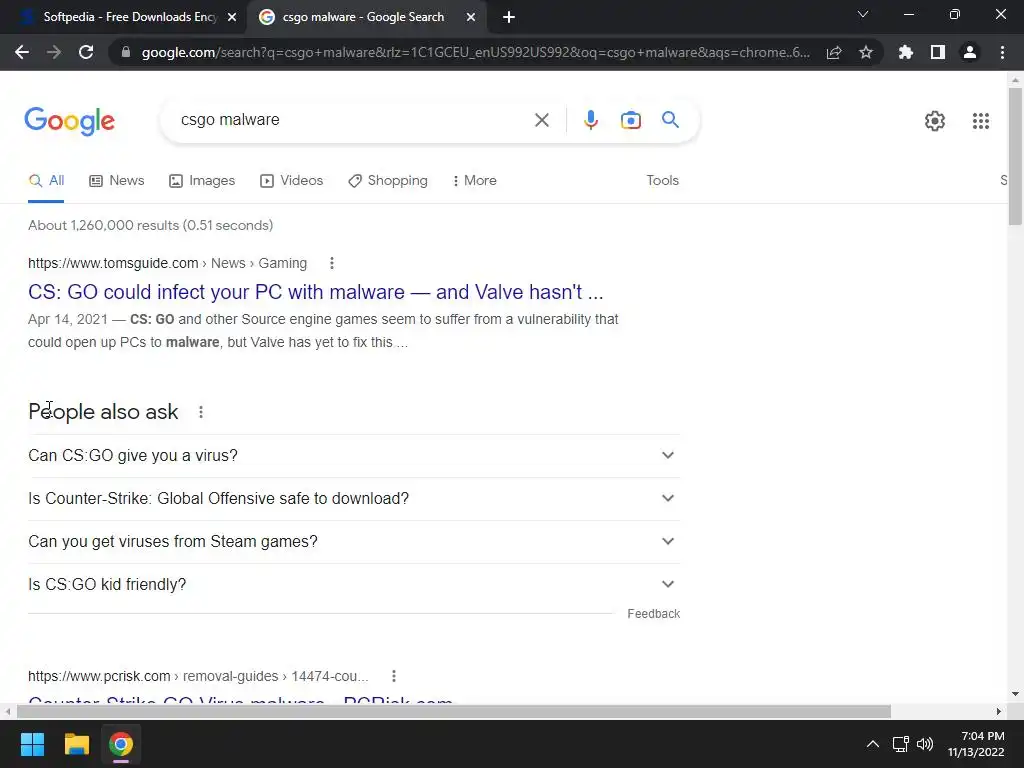Bookmark this page with the star icon
Image resolution: width=1024 pixels, height=768 pixels.
coord(865,52)
